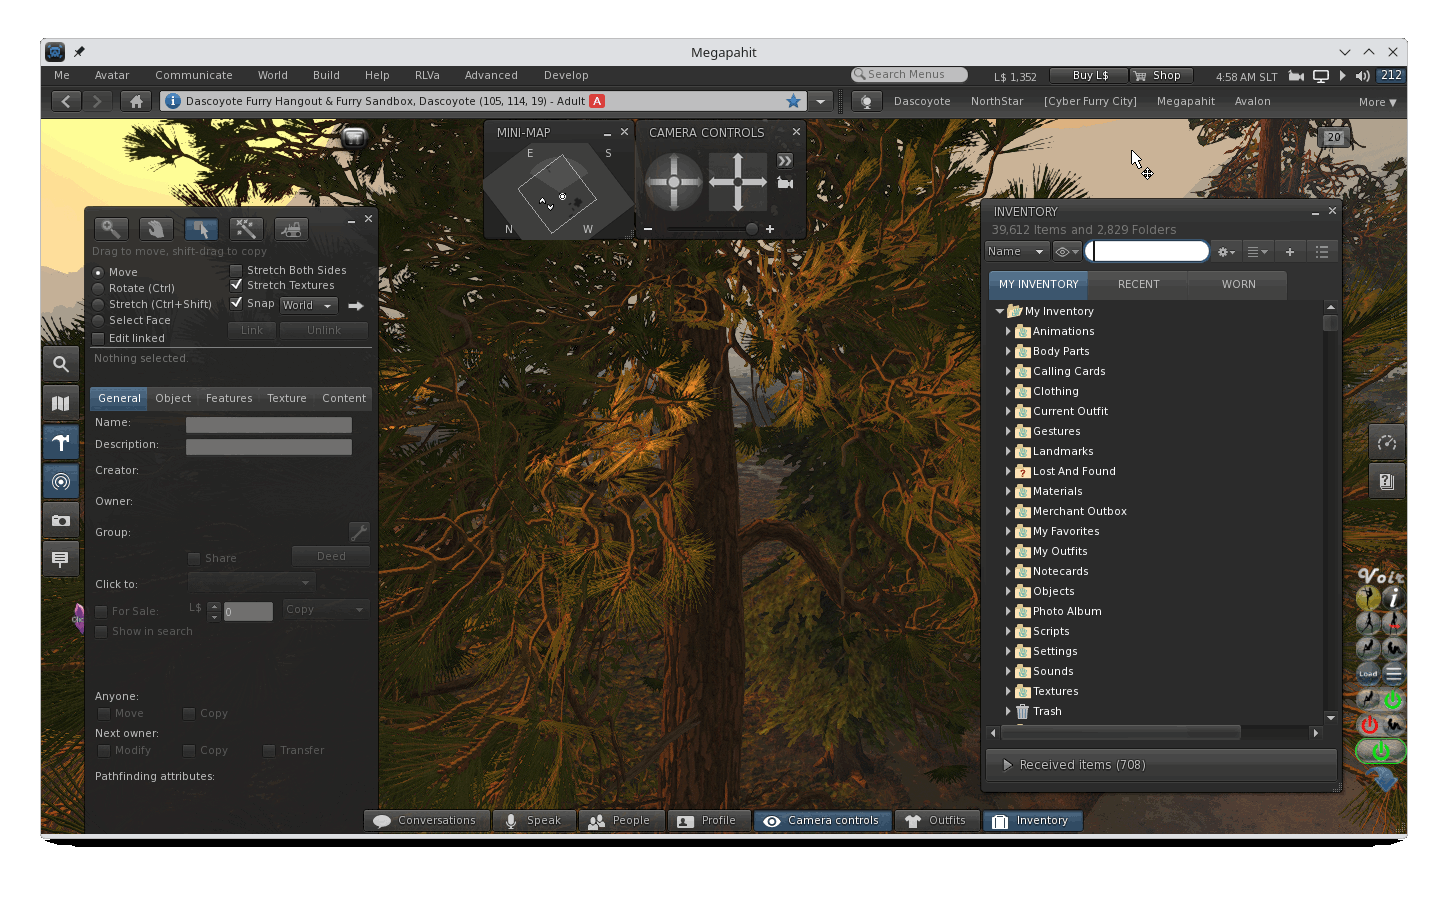The width and height of the screenshot is (1448, 900).
Task: Select the Move hand tool in build window
Action: (x=156, y=228)
